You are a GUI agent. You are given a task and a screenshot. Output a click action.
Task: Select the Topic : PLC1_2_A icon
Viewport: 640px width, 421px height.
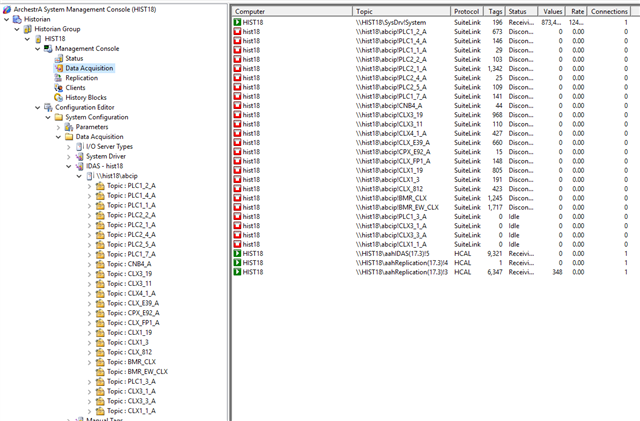100,186
